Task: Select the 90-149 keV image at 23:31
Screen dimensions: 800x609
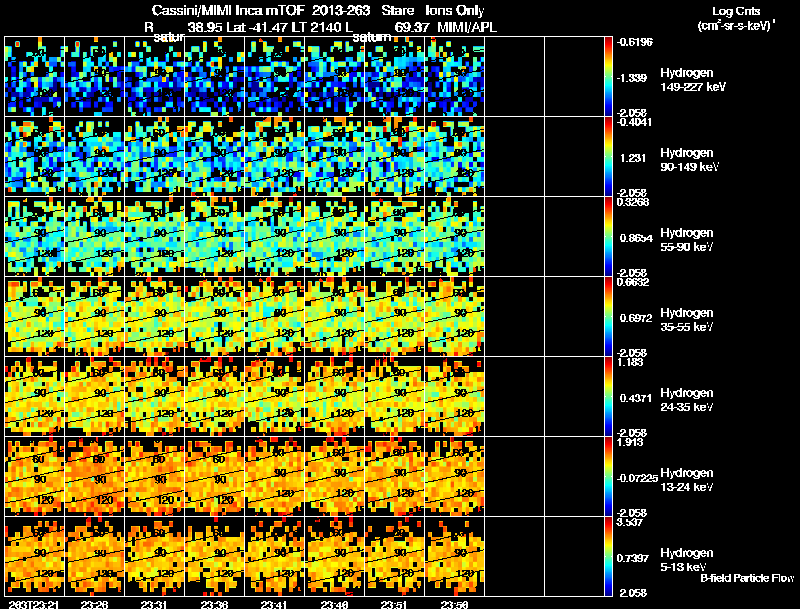Action: (x=155, y=157)
